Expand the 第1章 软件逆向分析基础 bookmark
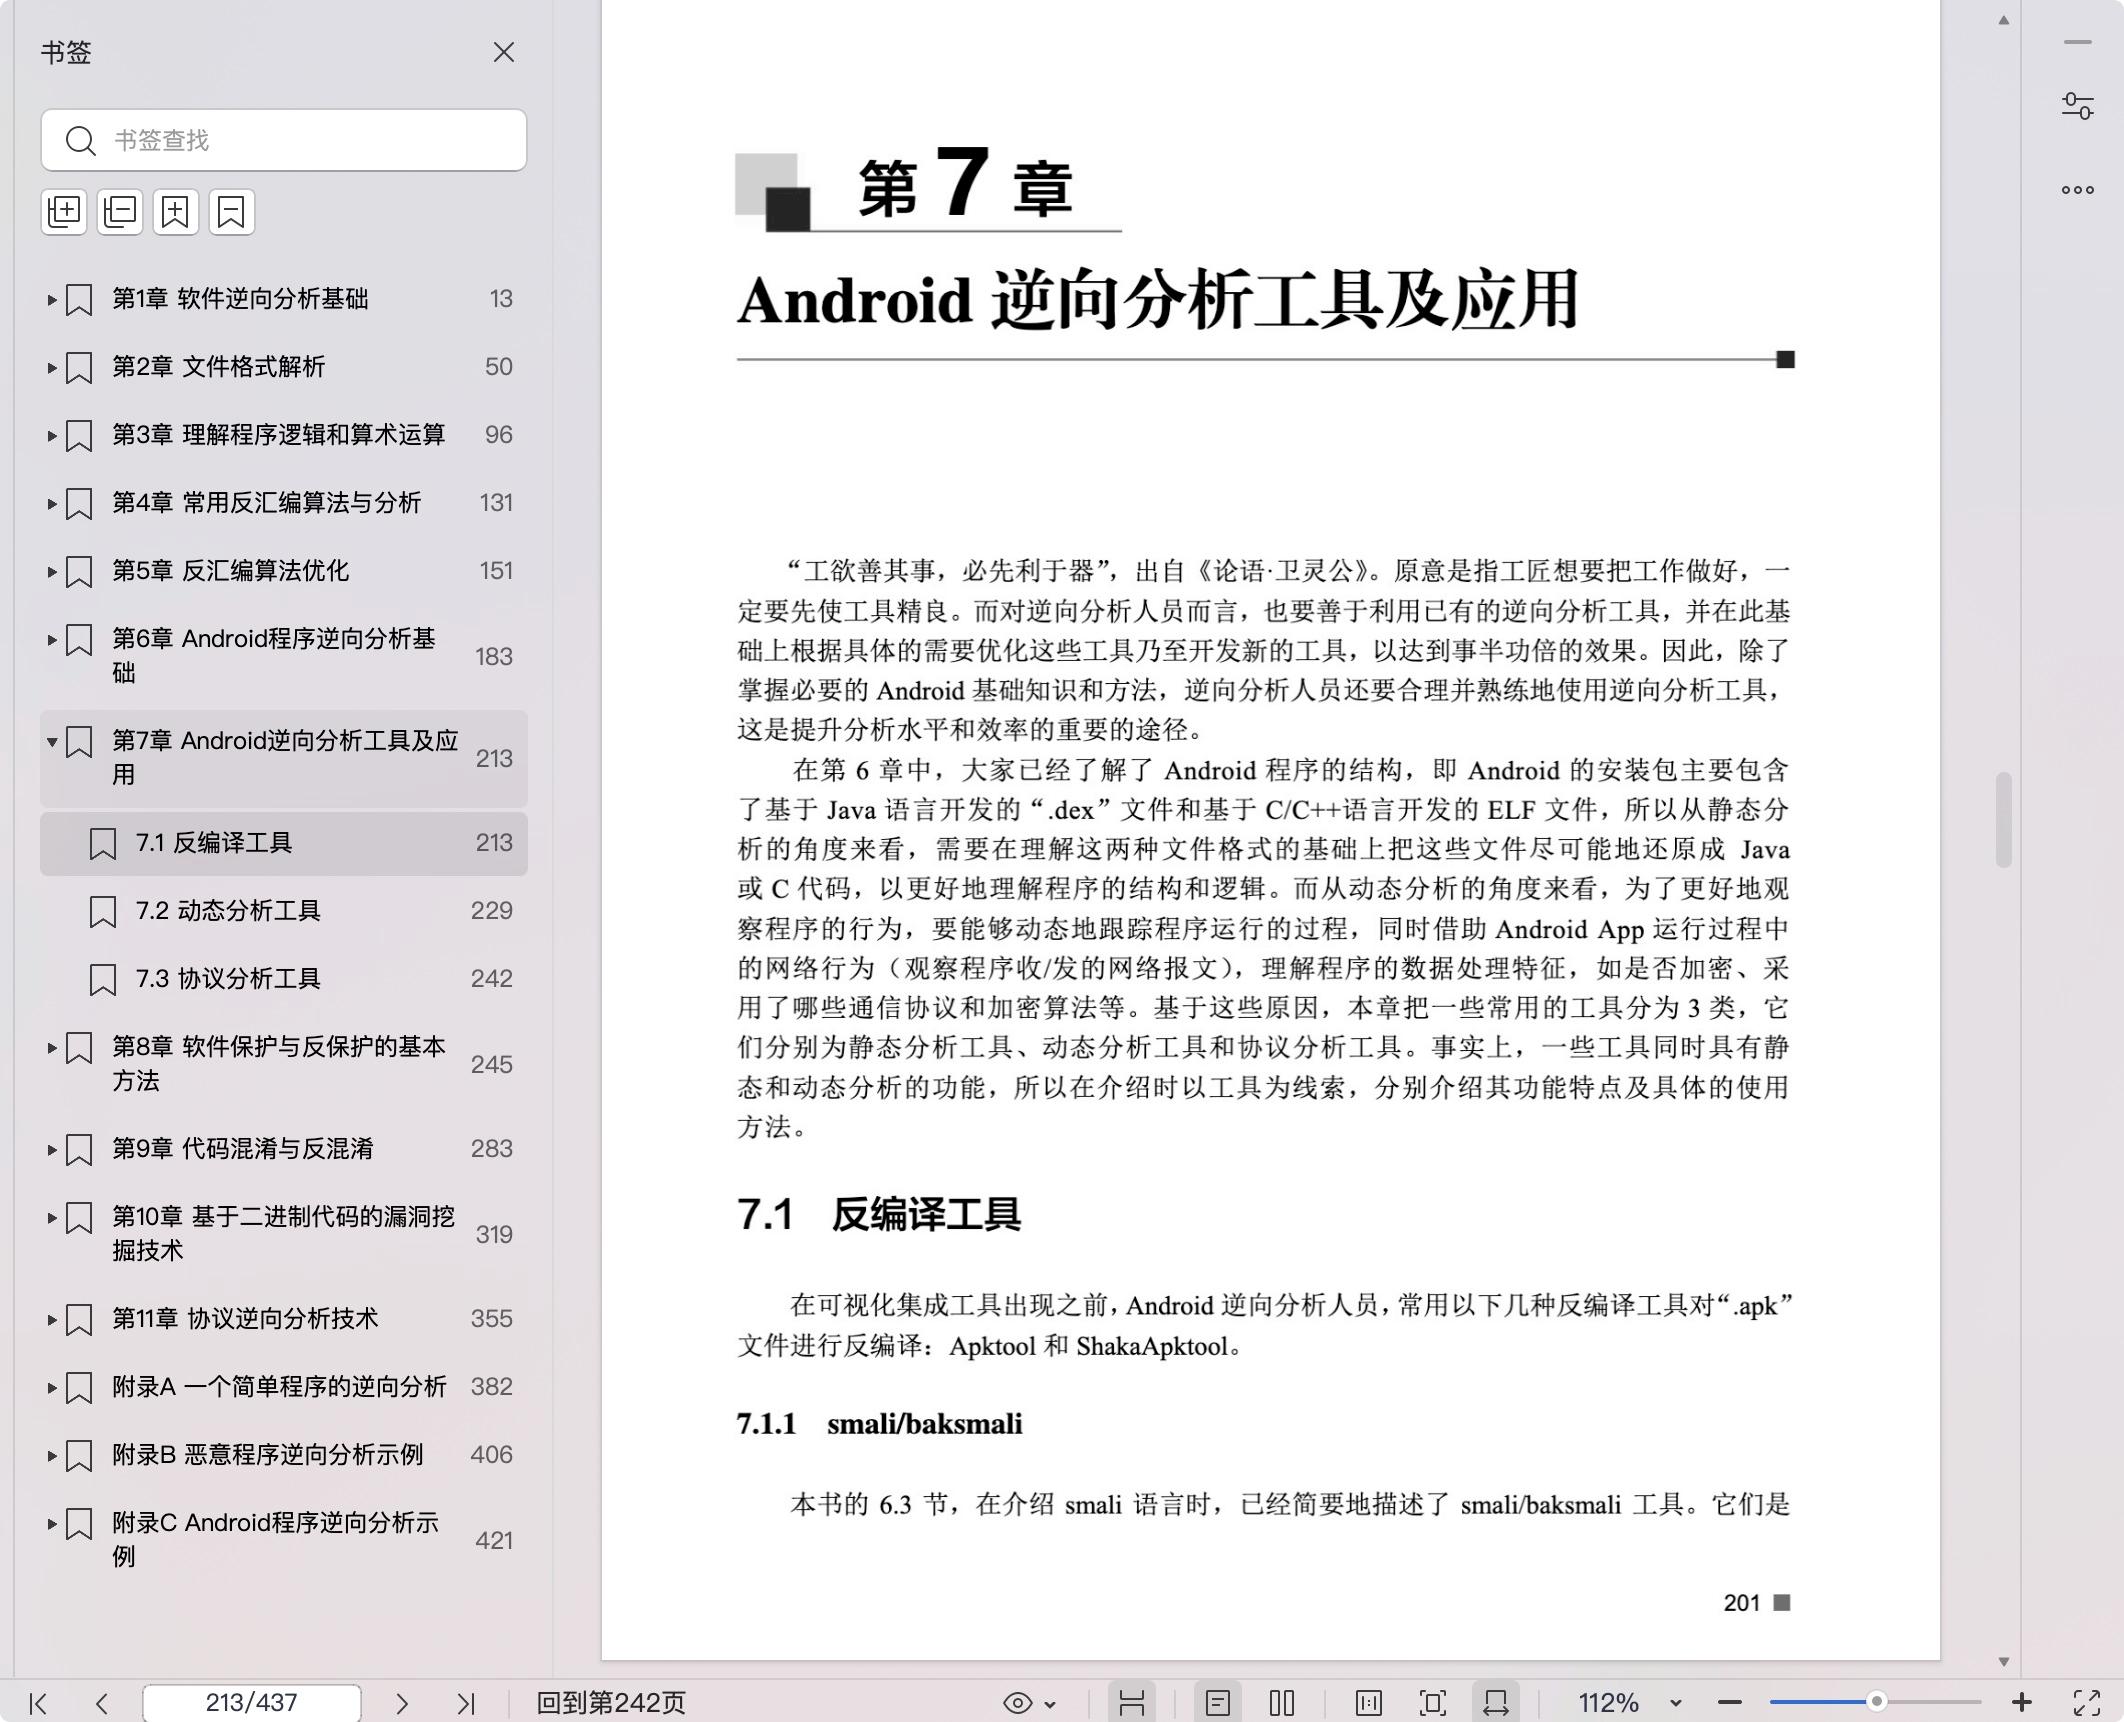The width and height of the screenshot is (2124, 1722). coord(51,299)
